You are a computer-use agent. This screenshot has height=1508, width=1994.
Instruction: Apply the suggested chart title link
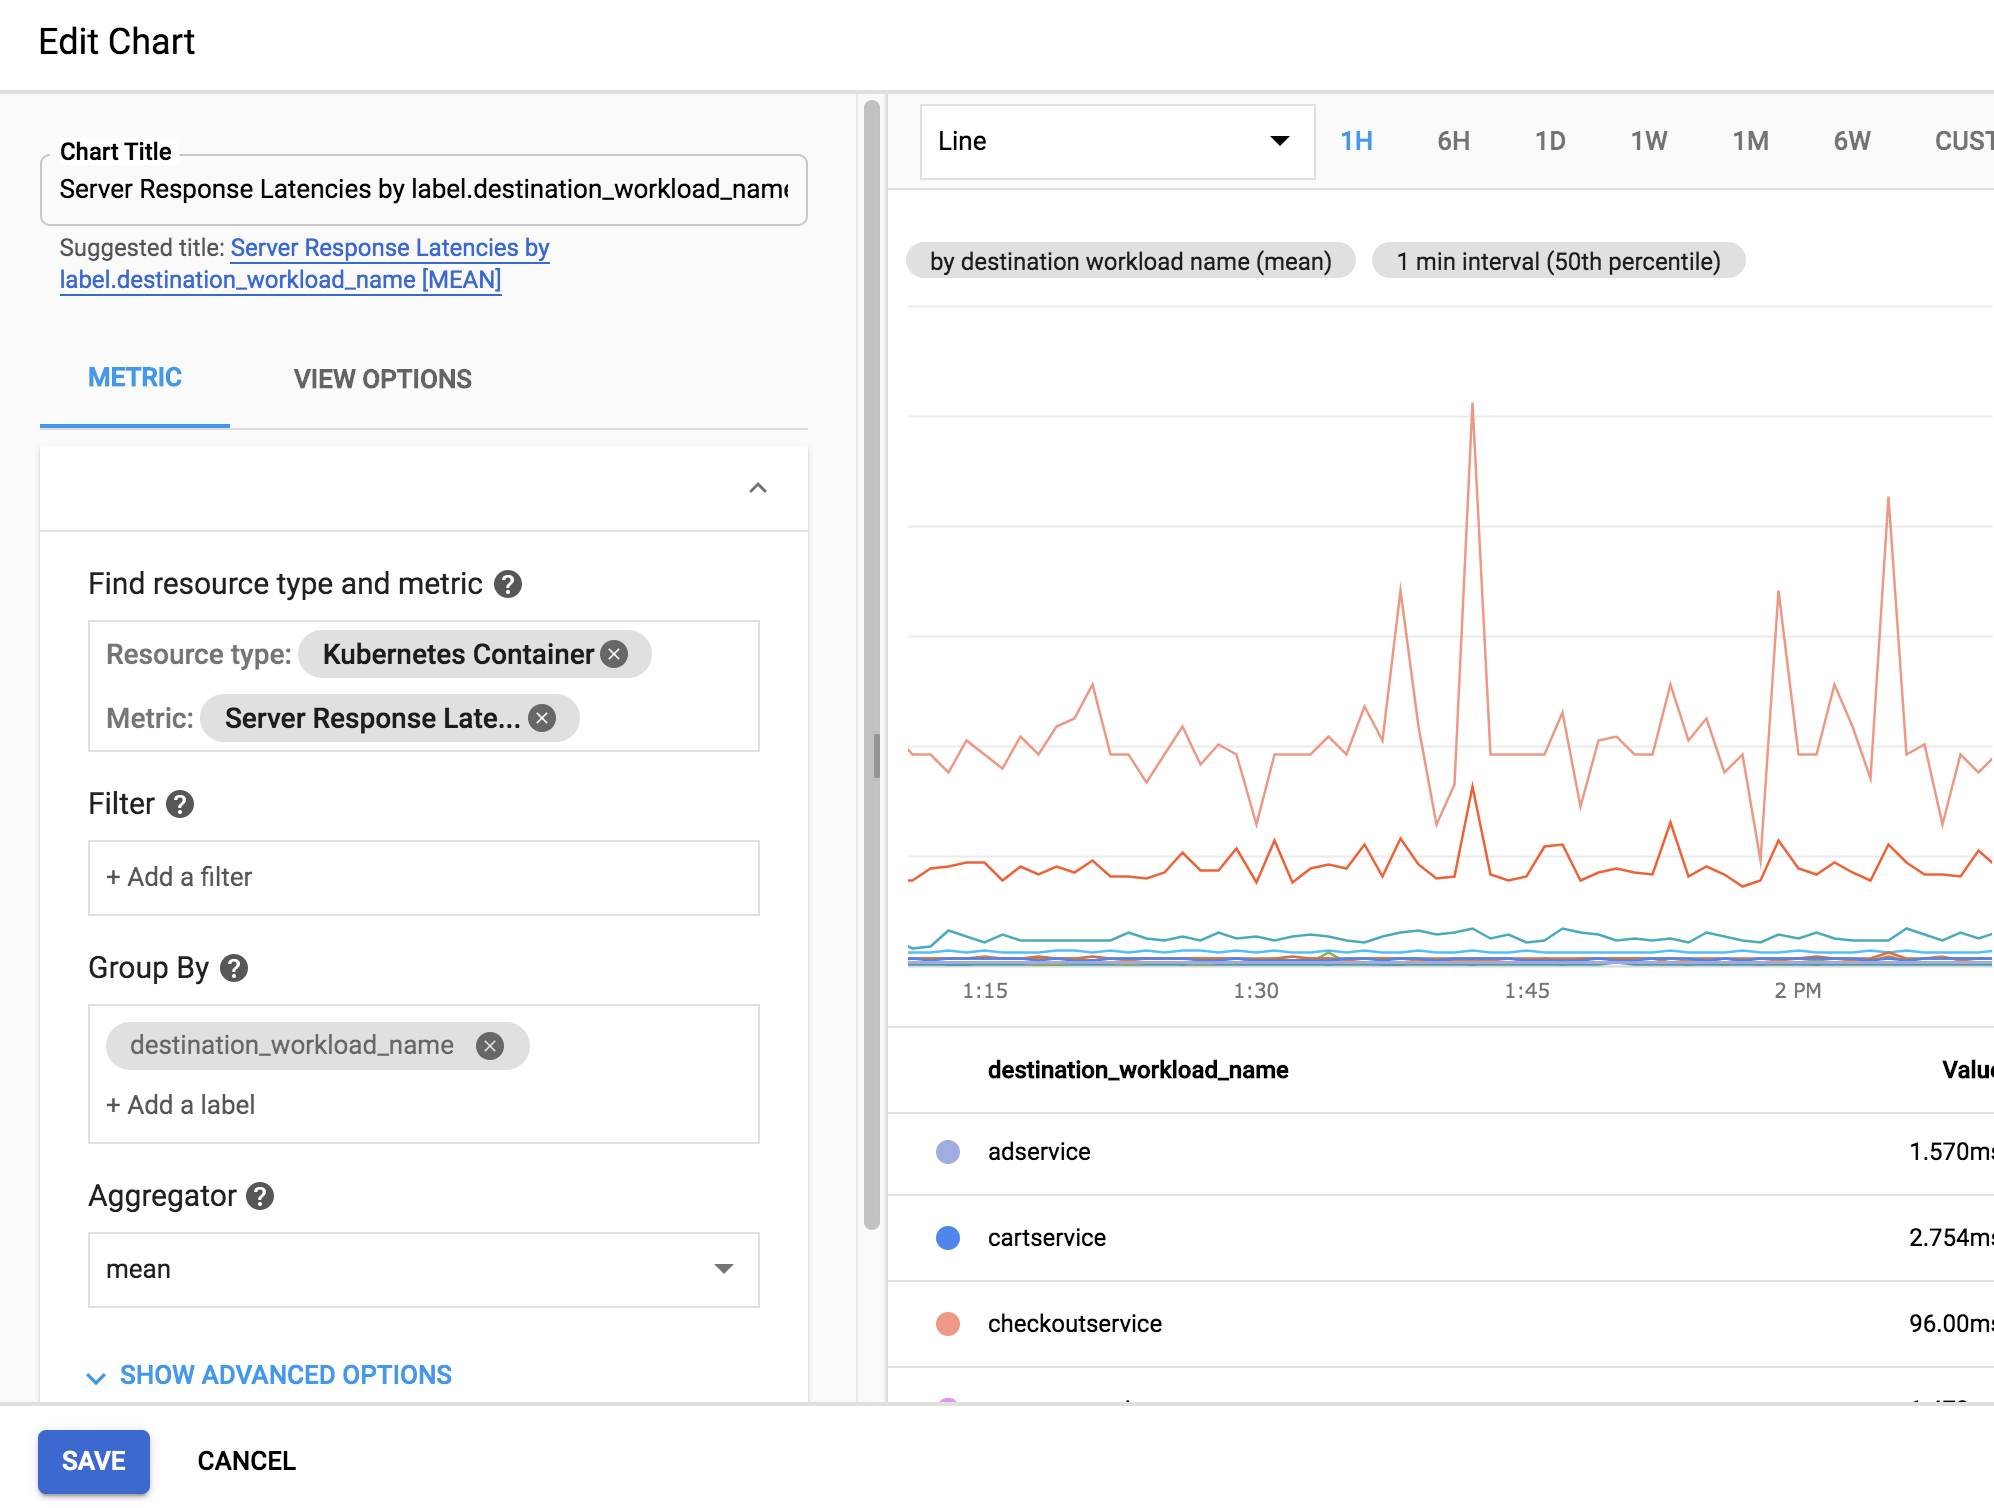[x=305, y=264]
